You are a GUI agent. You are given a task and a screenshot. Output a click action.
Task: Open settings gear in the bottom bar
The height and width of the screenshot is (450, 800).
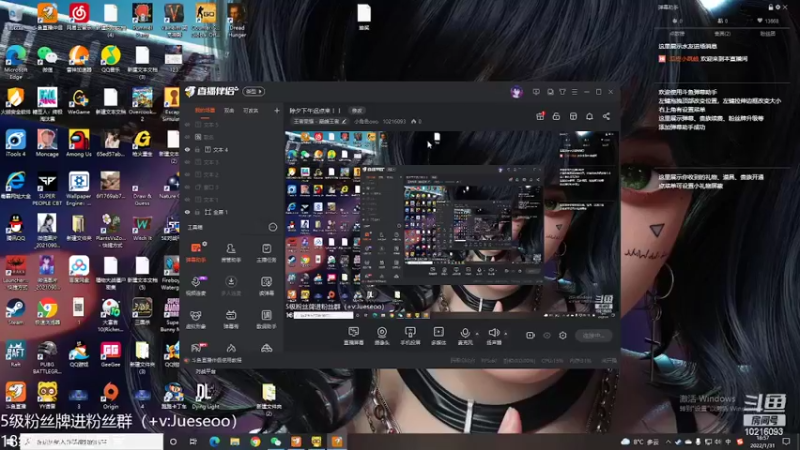pos(563,336)
